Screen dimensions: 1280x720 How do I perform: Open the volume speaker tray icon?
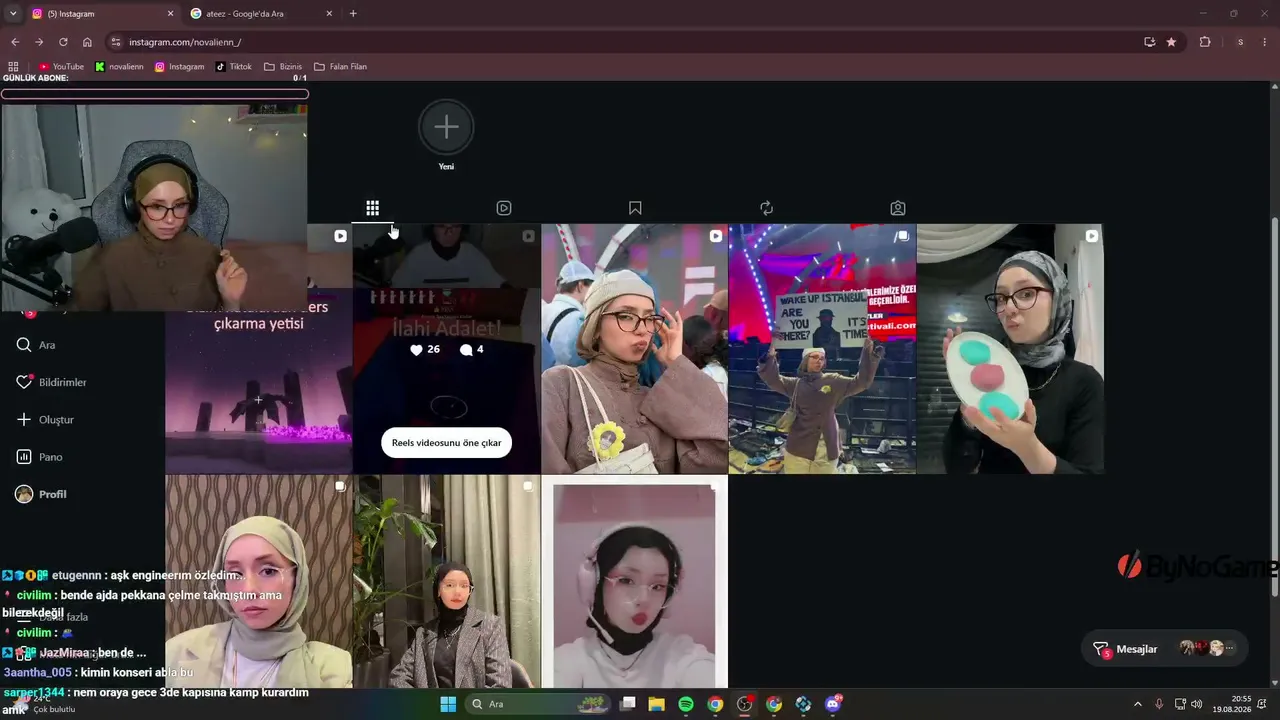(1197, 704)
